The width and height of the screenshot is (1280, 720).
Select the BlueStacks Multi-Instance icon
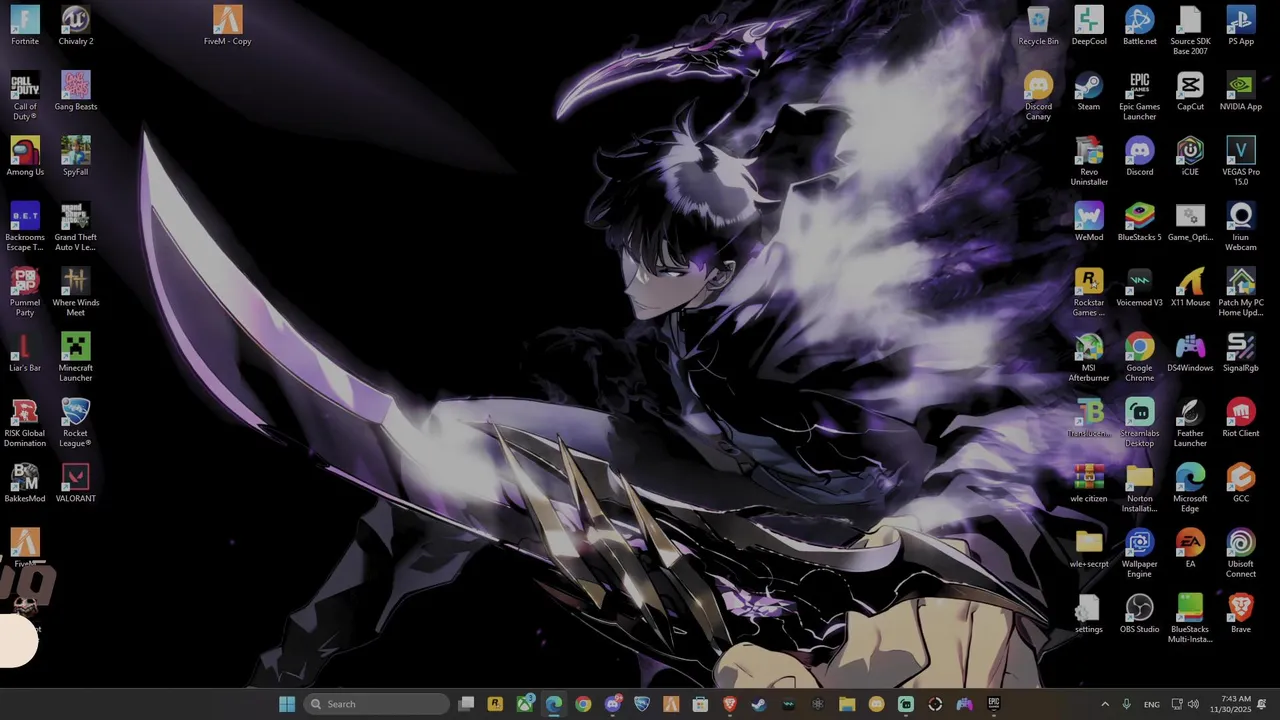[1190, 619]
